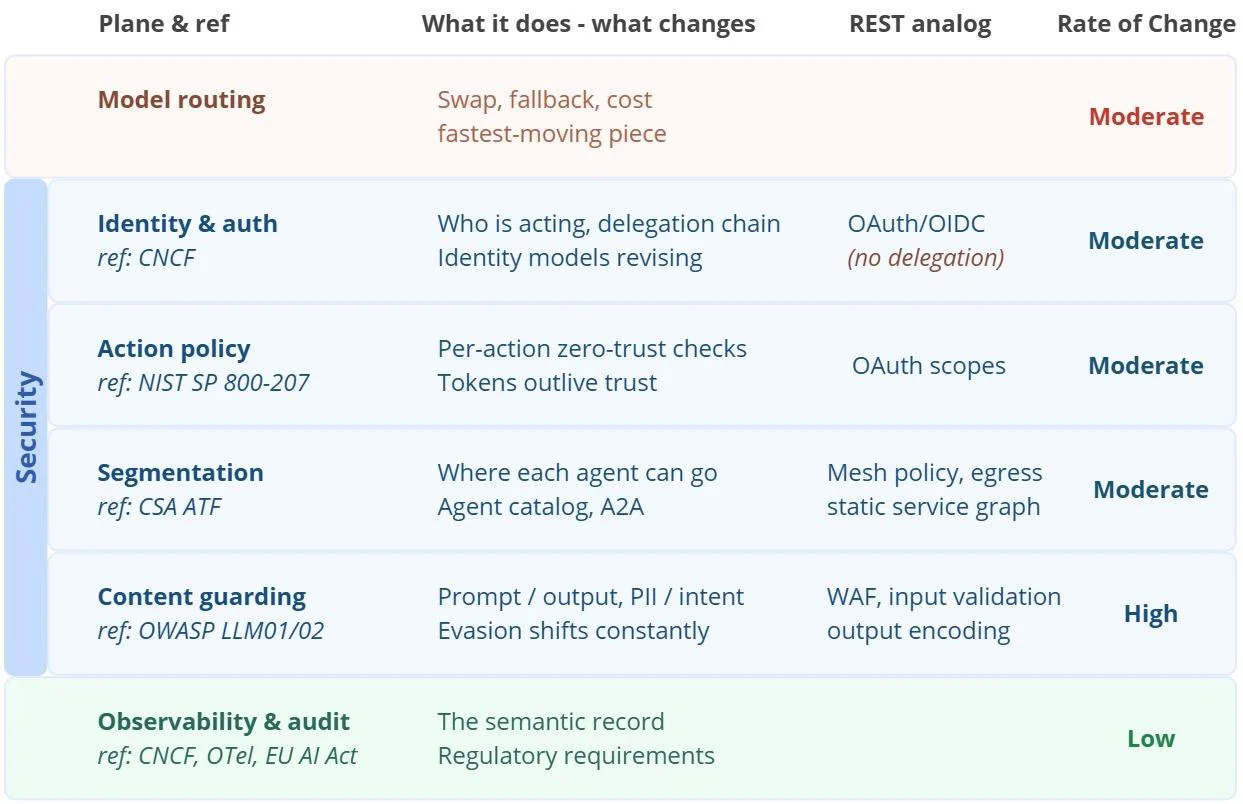Select the Action policy heading

pos(174,349)
